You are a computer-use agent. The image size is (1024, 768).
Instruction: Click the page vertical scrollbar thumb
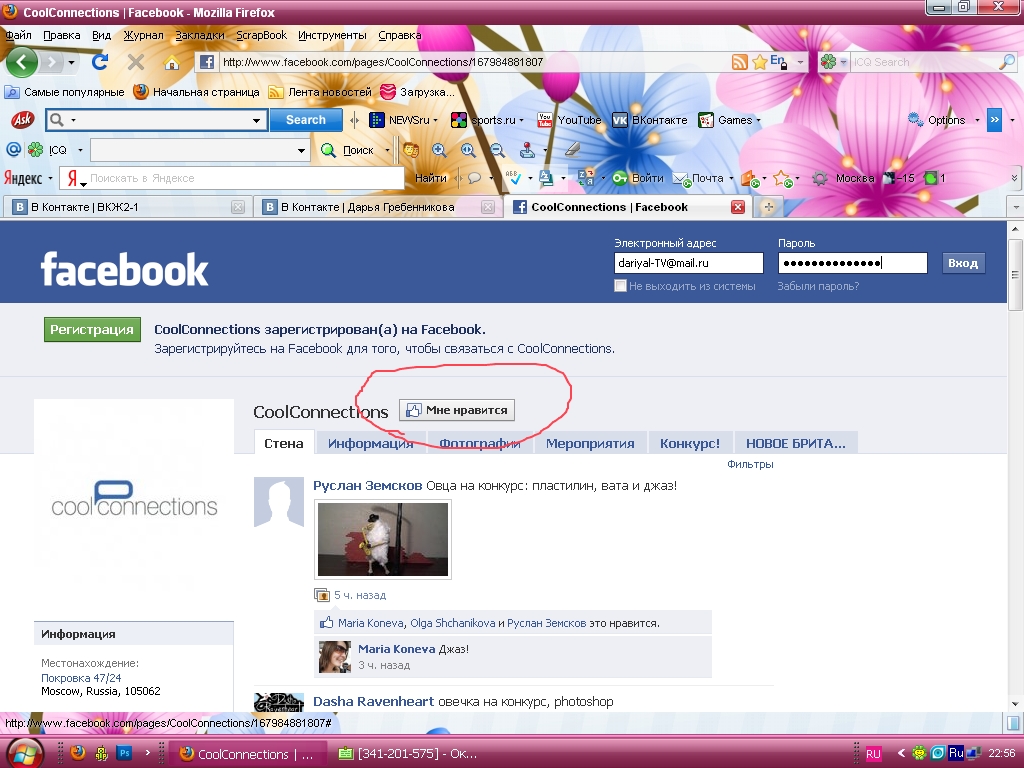pyautogui.click(x=1015, y=274)
